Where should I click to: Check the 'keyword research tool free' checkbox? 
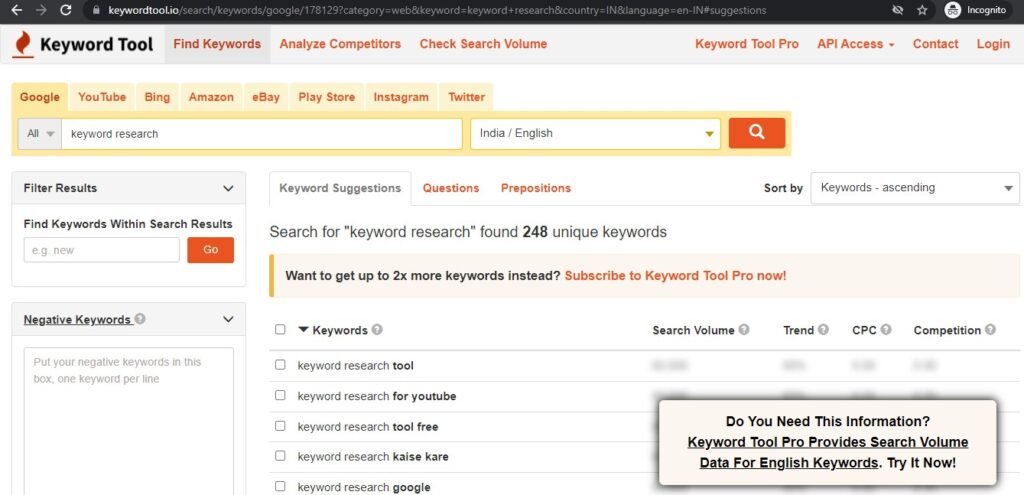tap(280, 426)
